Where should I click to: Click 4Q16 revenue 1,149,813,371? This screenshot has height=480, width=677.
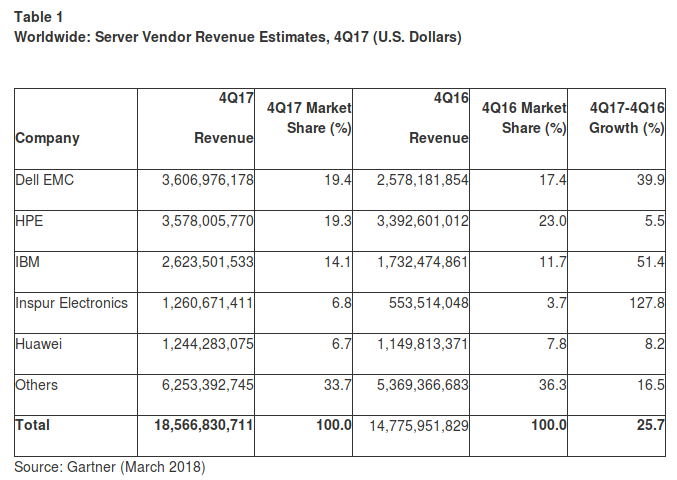[x=423, y=344]
